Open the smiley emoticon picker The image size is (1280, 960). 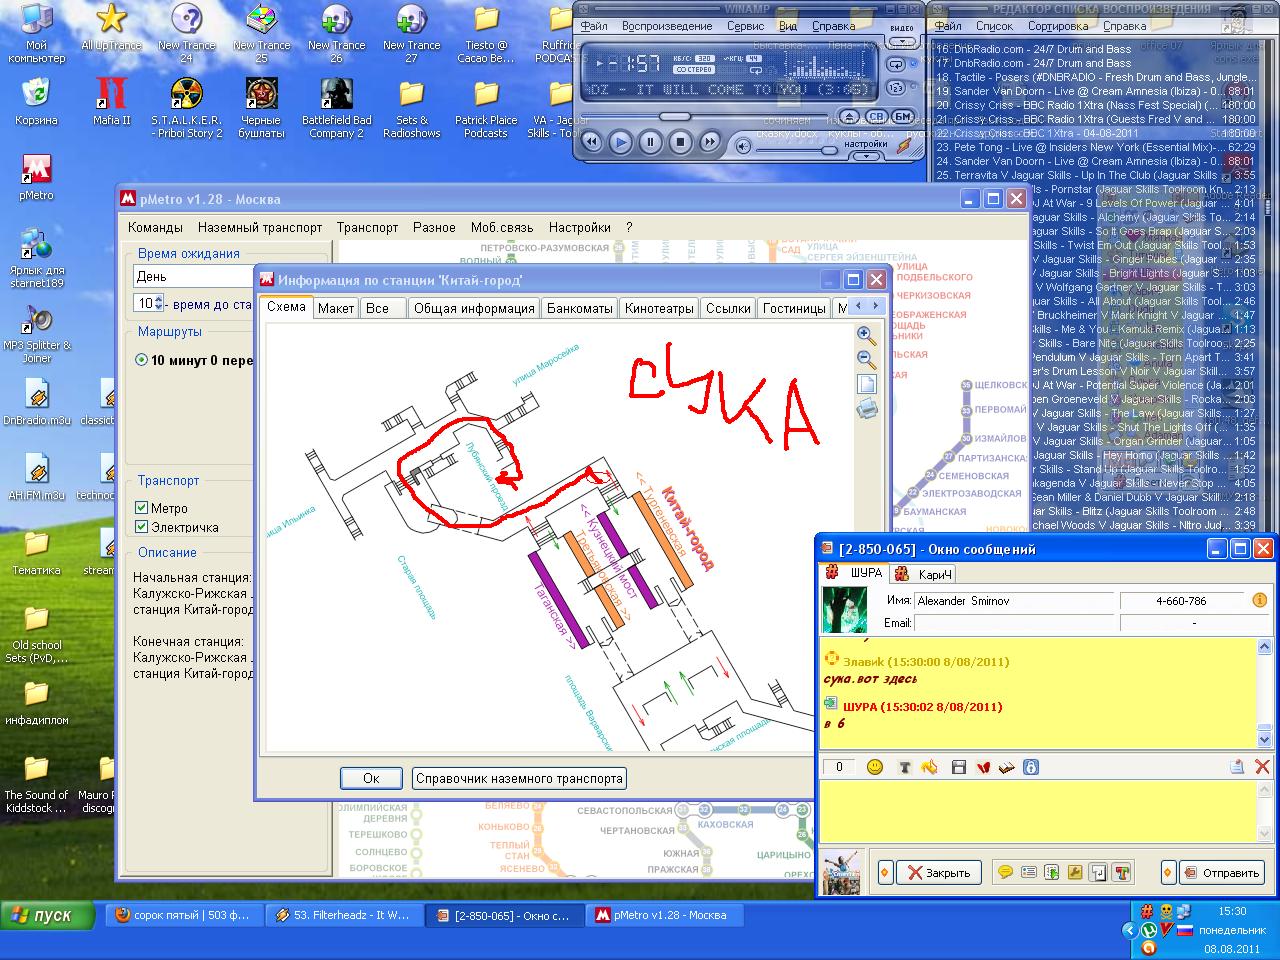tap(875, 767)
